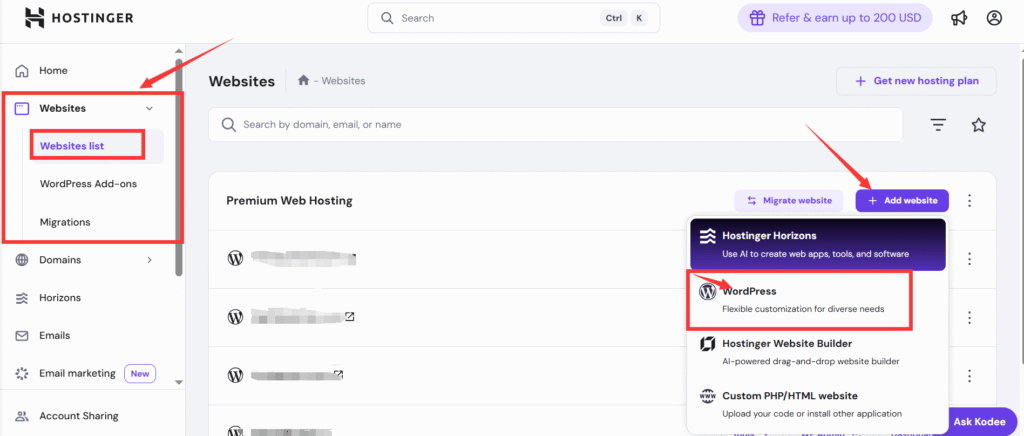1024x436 pixels.
Task: Open Add website dropdown button
Action: point(901,200)
